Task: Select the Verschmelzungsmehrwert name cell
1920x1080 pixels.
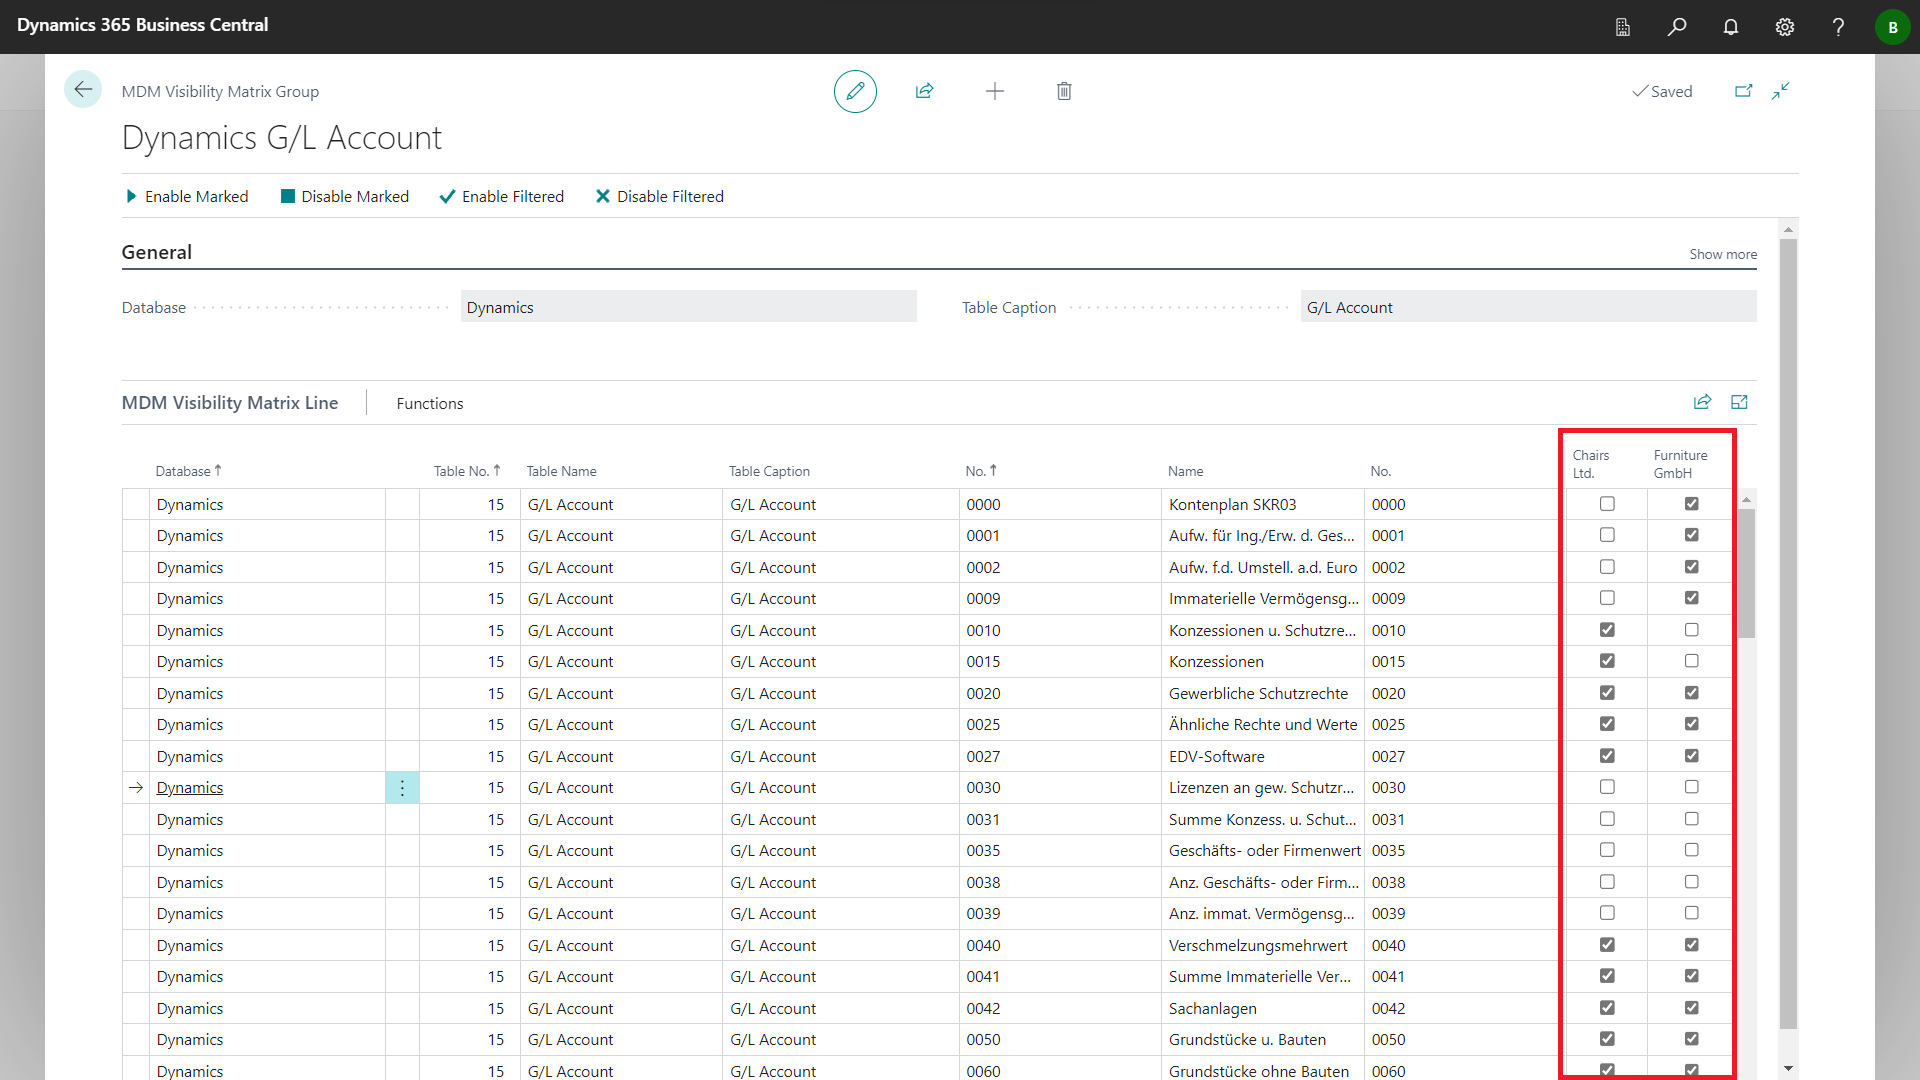Action: tap(1262, 946)
